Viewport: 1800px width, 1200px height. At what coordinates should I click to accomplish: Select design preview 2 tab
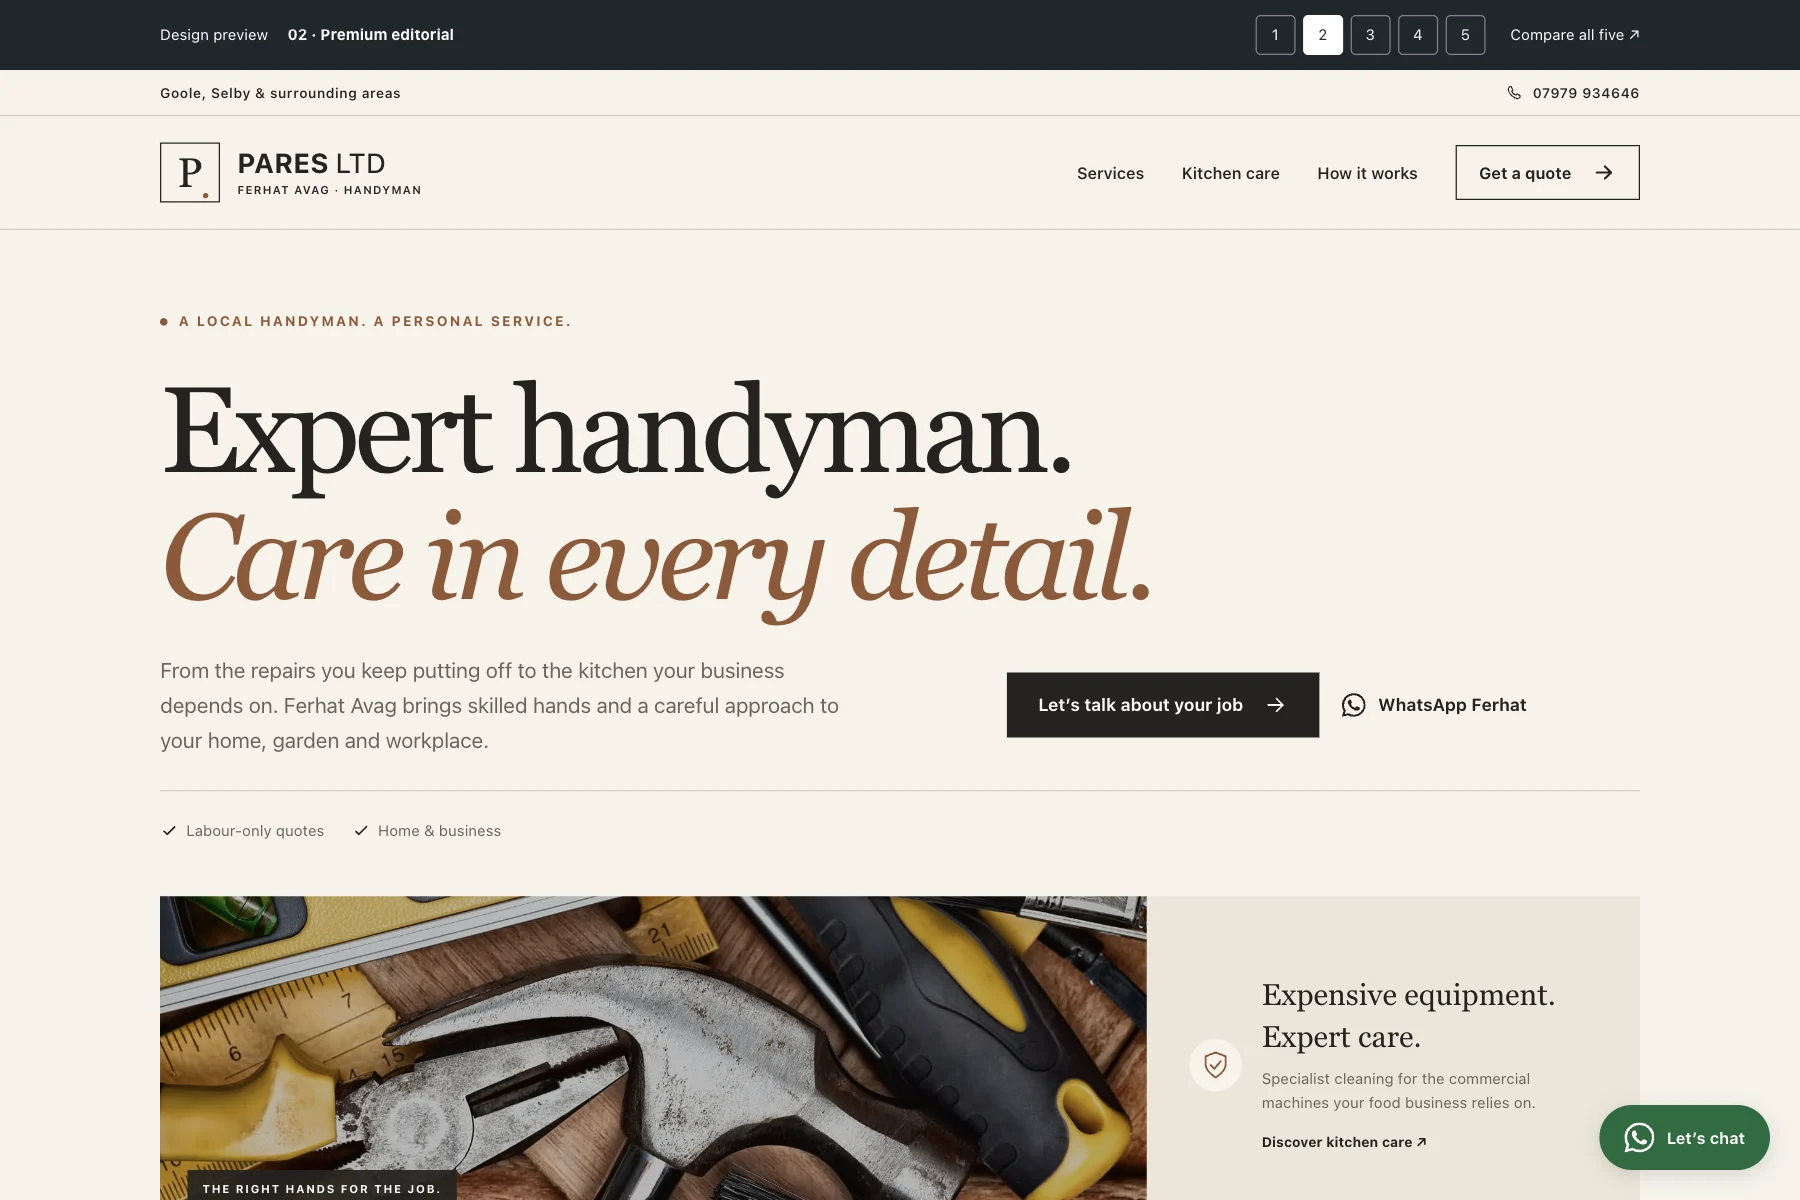coord(1322,35)
